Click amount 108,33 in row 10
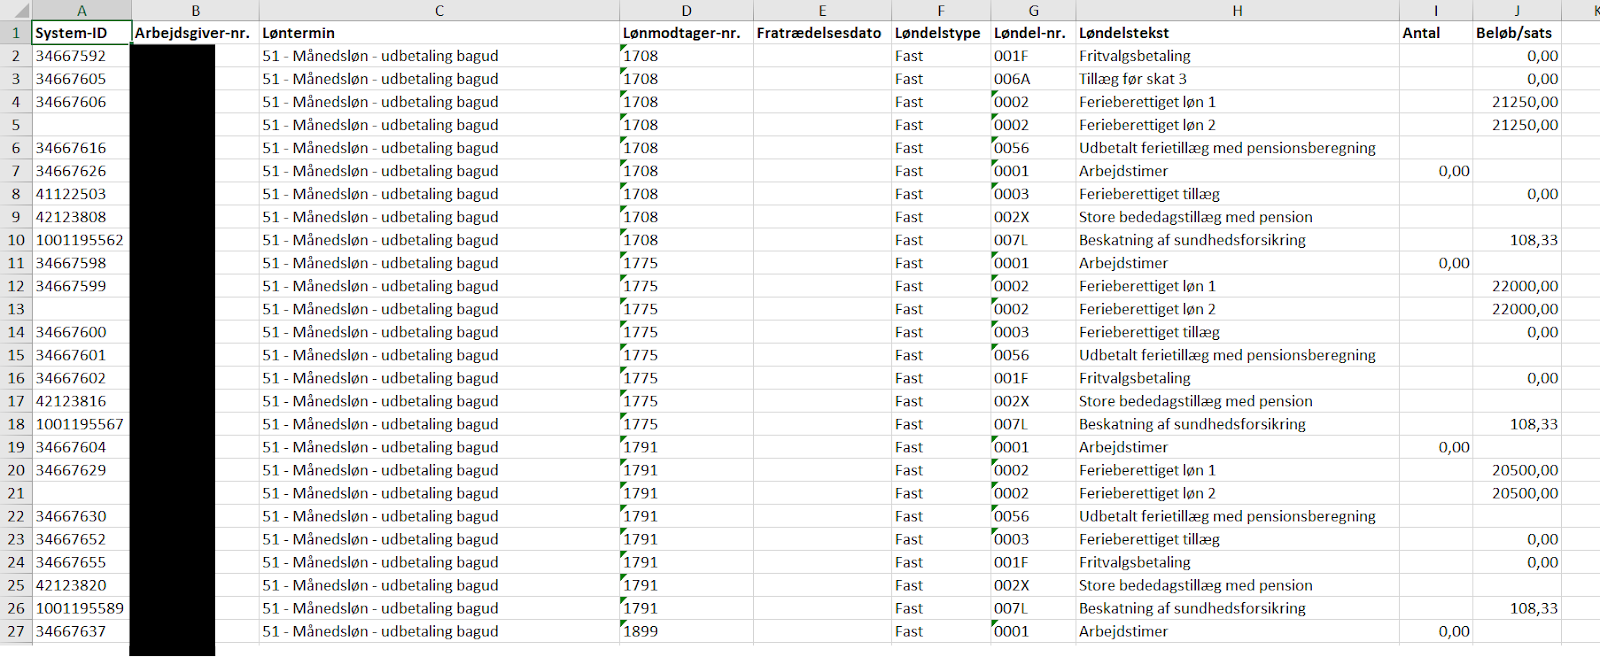Image resolution: width=1600 pixels, height=657 pixels. (x=1517, y=240)
